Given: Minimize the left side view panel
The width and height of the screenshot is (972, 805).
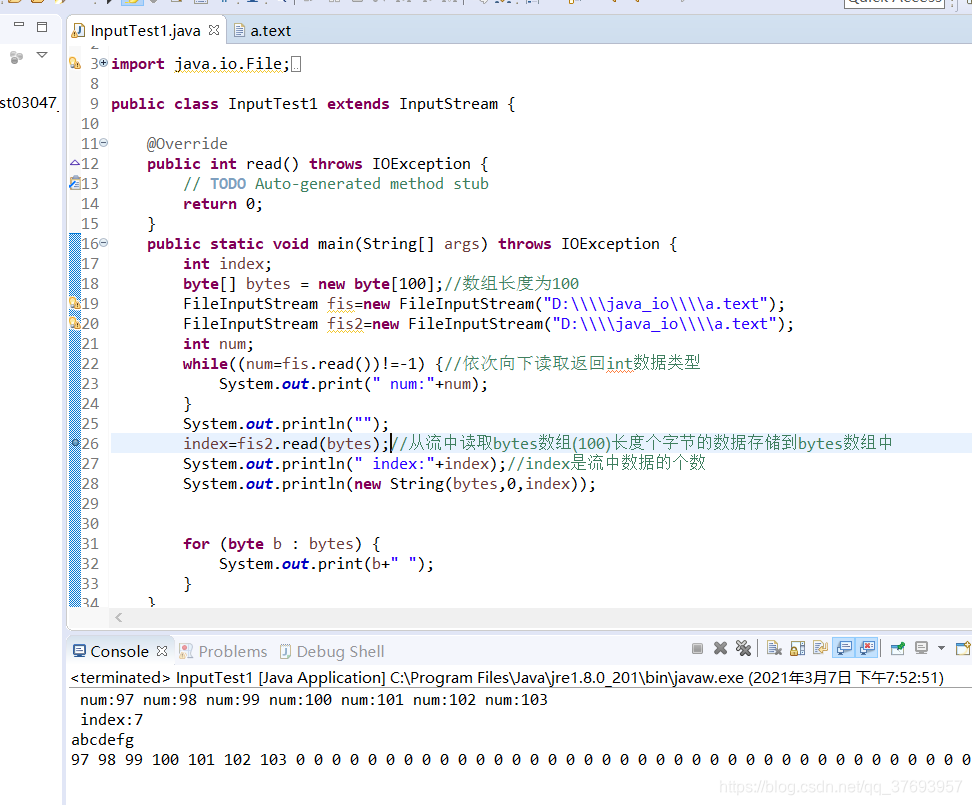Looking at the screenshot, I should click(19, 25).
